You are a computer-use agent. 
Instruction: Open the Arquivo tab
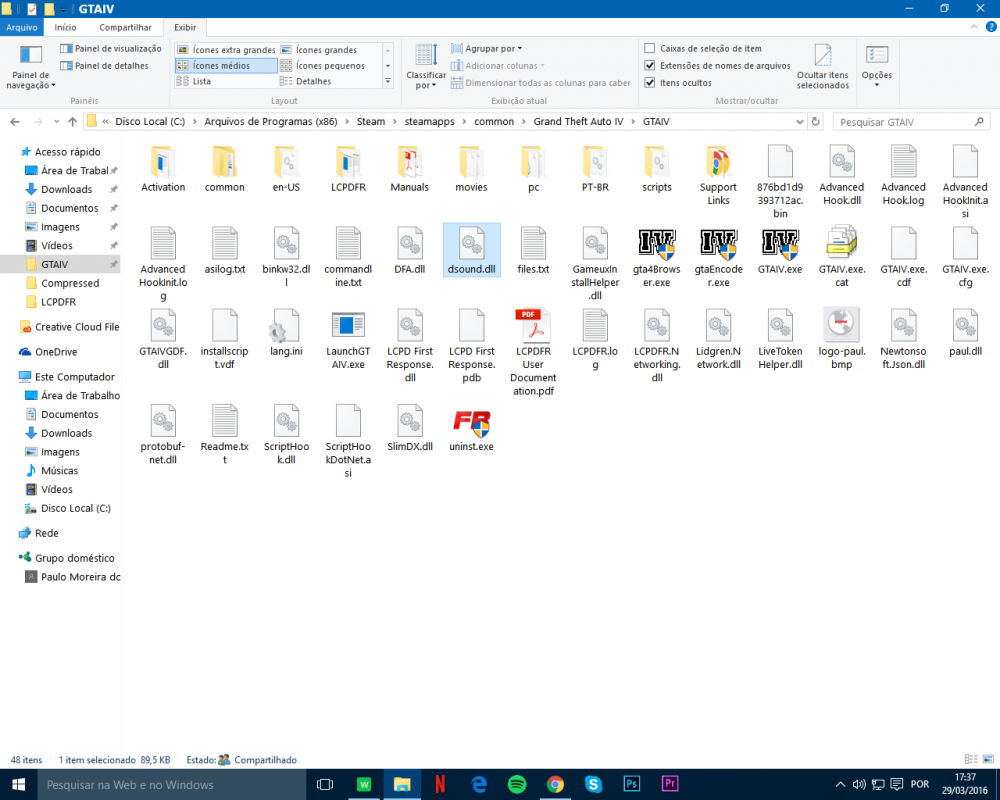[22, 27]
